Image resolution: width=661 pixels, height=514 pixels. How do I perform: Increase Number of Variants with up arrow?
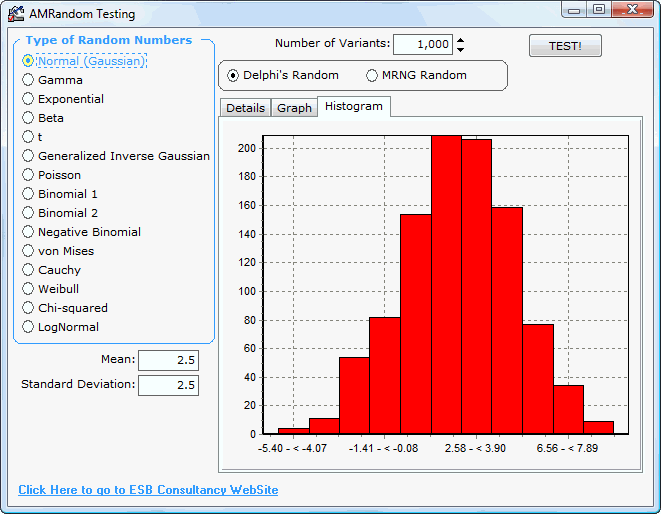(460, 40)
